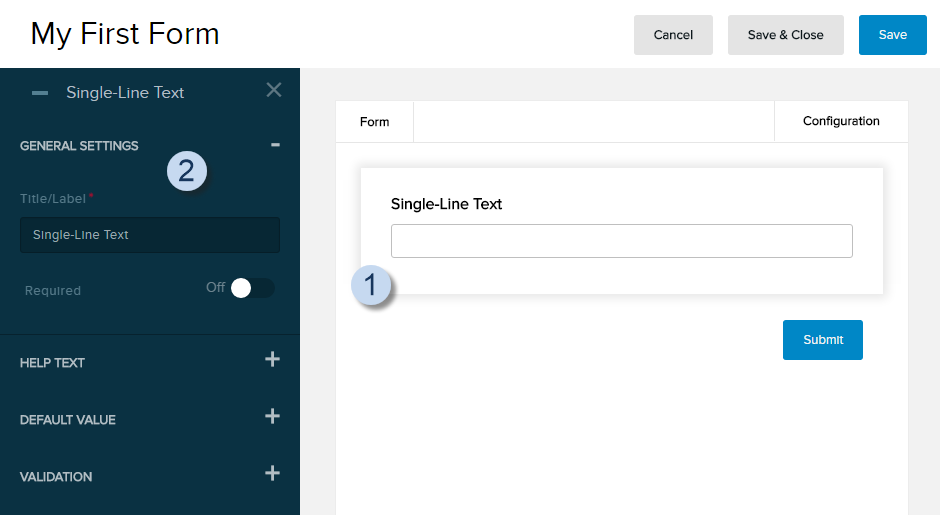Expand the Validation section
Viewport: 940px width, 515px height.
[272, 474]
